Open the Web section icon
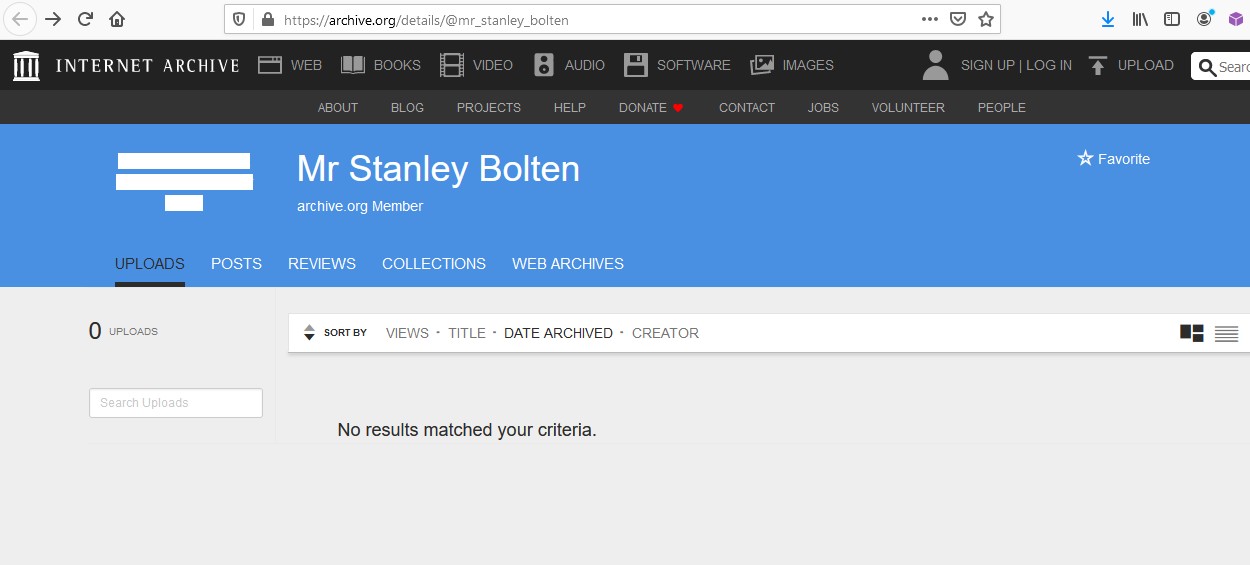1250x565 pixels. click(x=270, y=65)
